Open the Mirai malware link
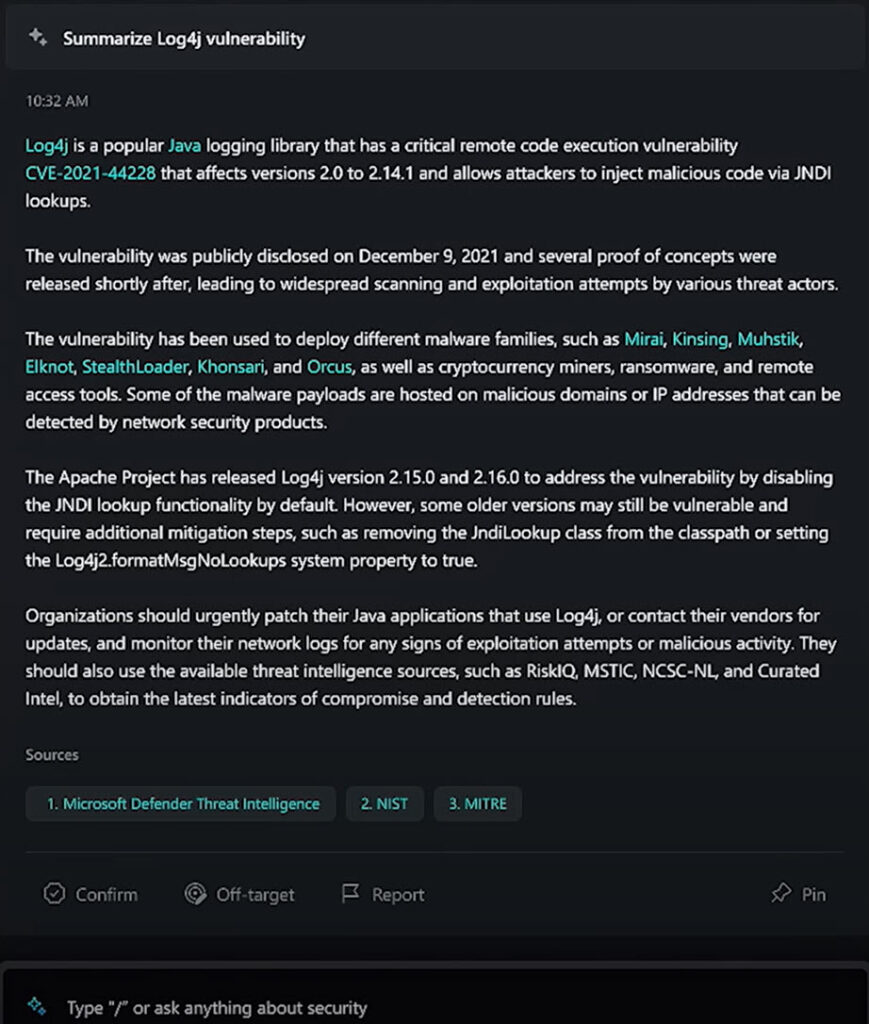This screenshot has width=869, height=1024. coord(643,339)
